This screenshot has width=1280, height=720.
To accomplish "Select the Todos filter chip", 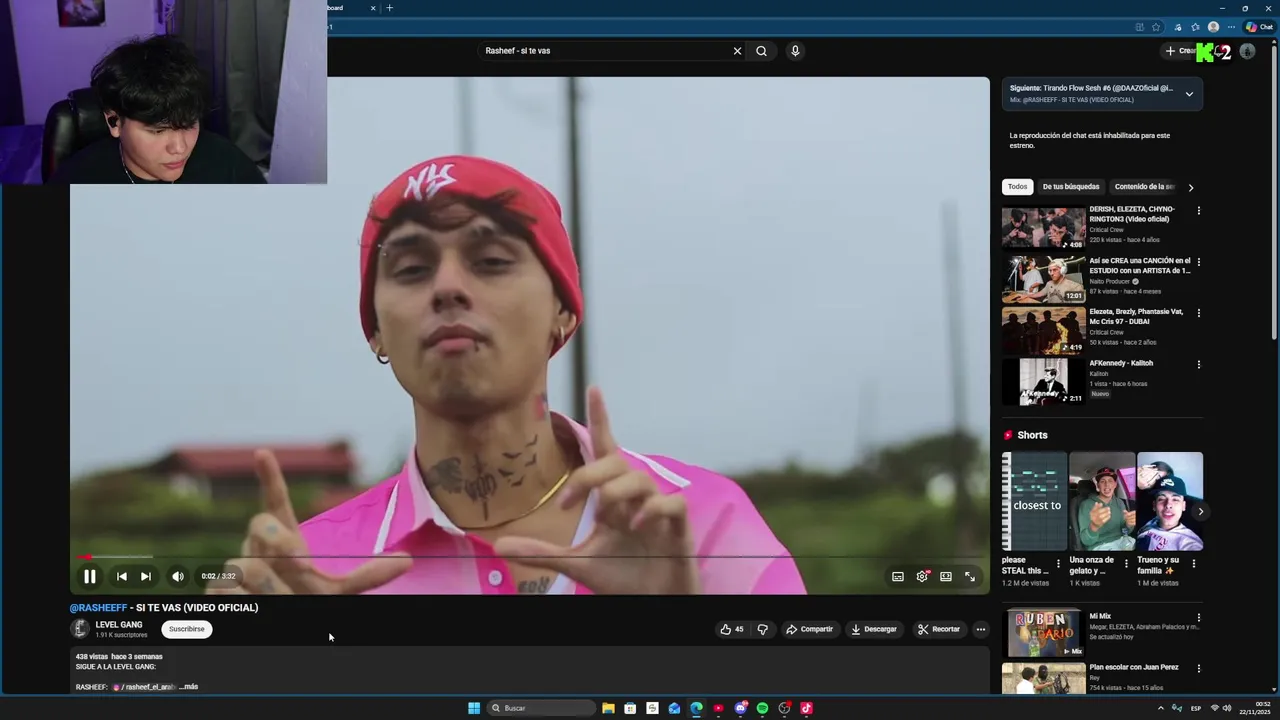I will pyautogui.click(x=1017, y=187).
